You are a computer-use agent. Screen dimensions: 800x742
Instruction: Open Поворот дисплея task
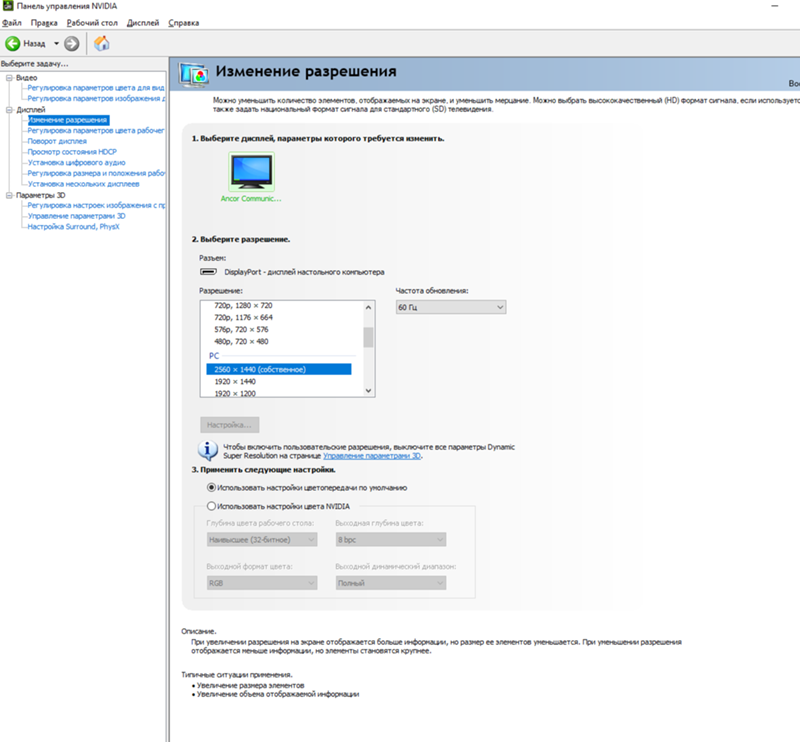(57, 141)
